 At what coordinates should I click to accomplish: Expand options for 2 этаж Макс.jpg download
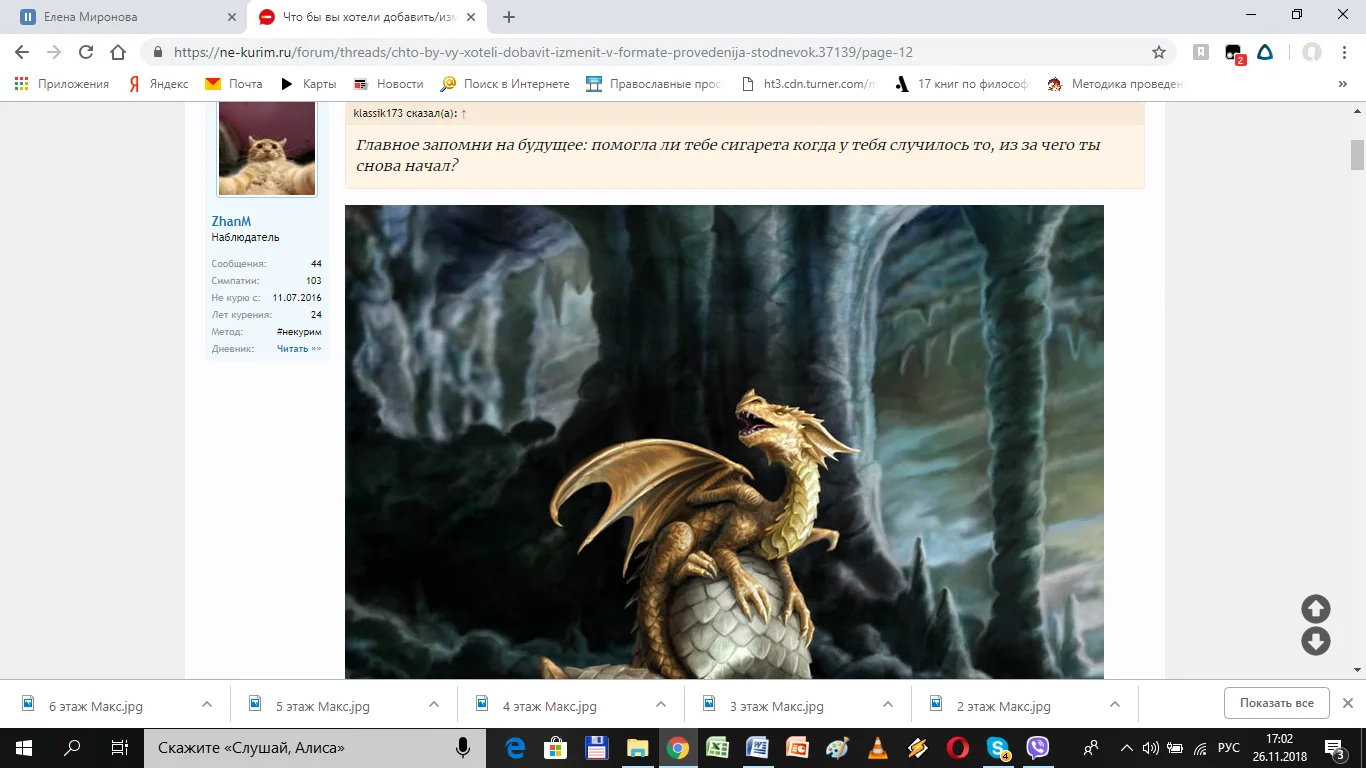pos(1115,704)
